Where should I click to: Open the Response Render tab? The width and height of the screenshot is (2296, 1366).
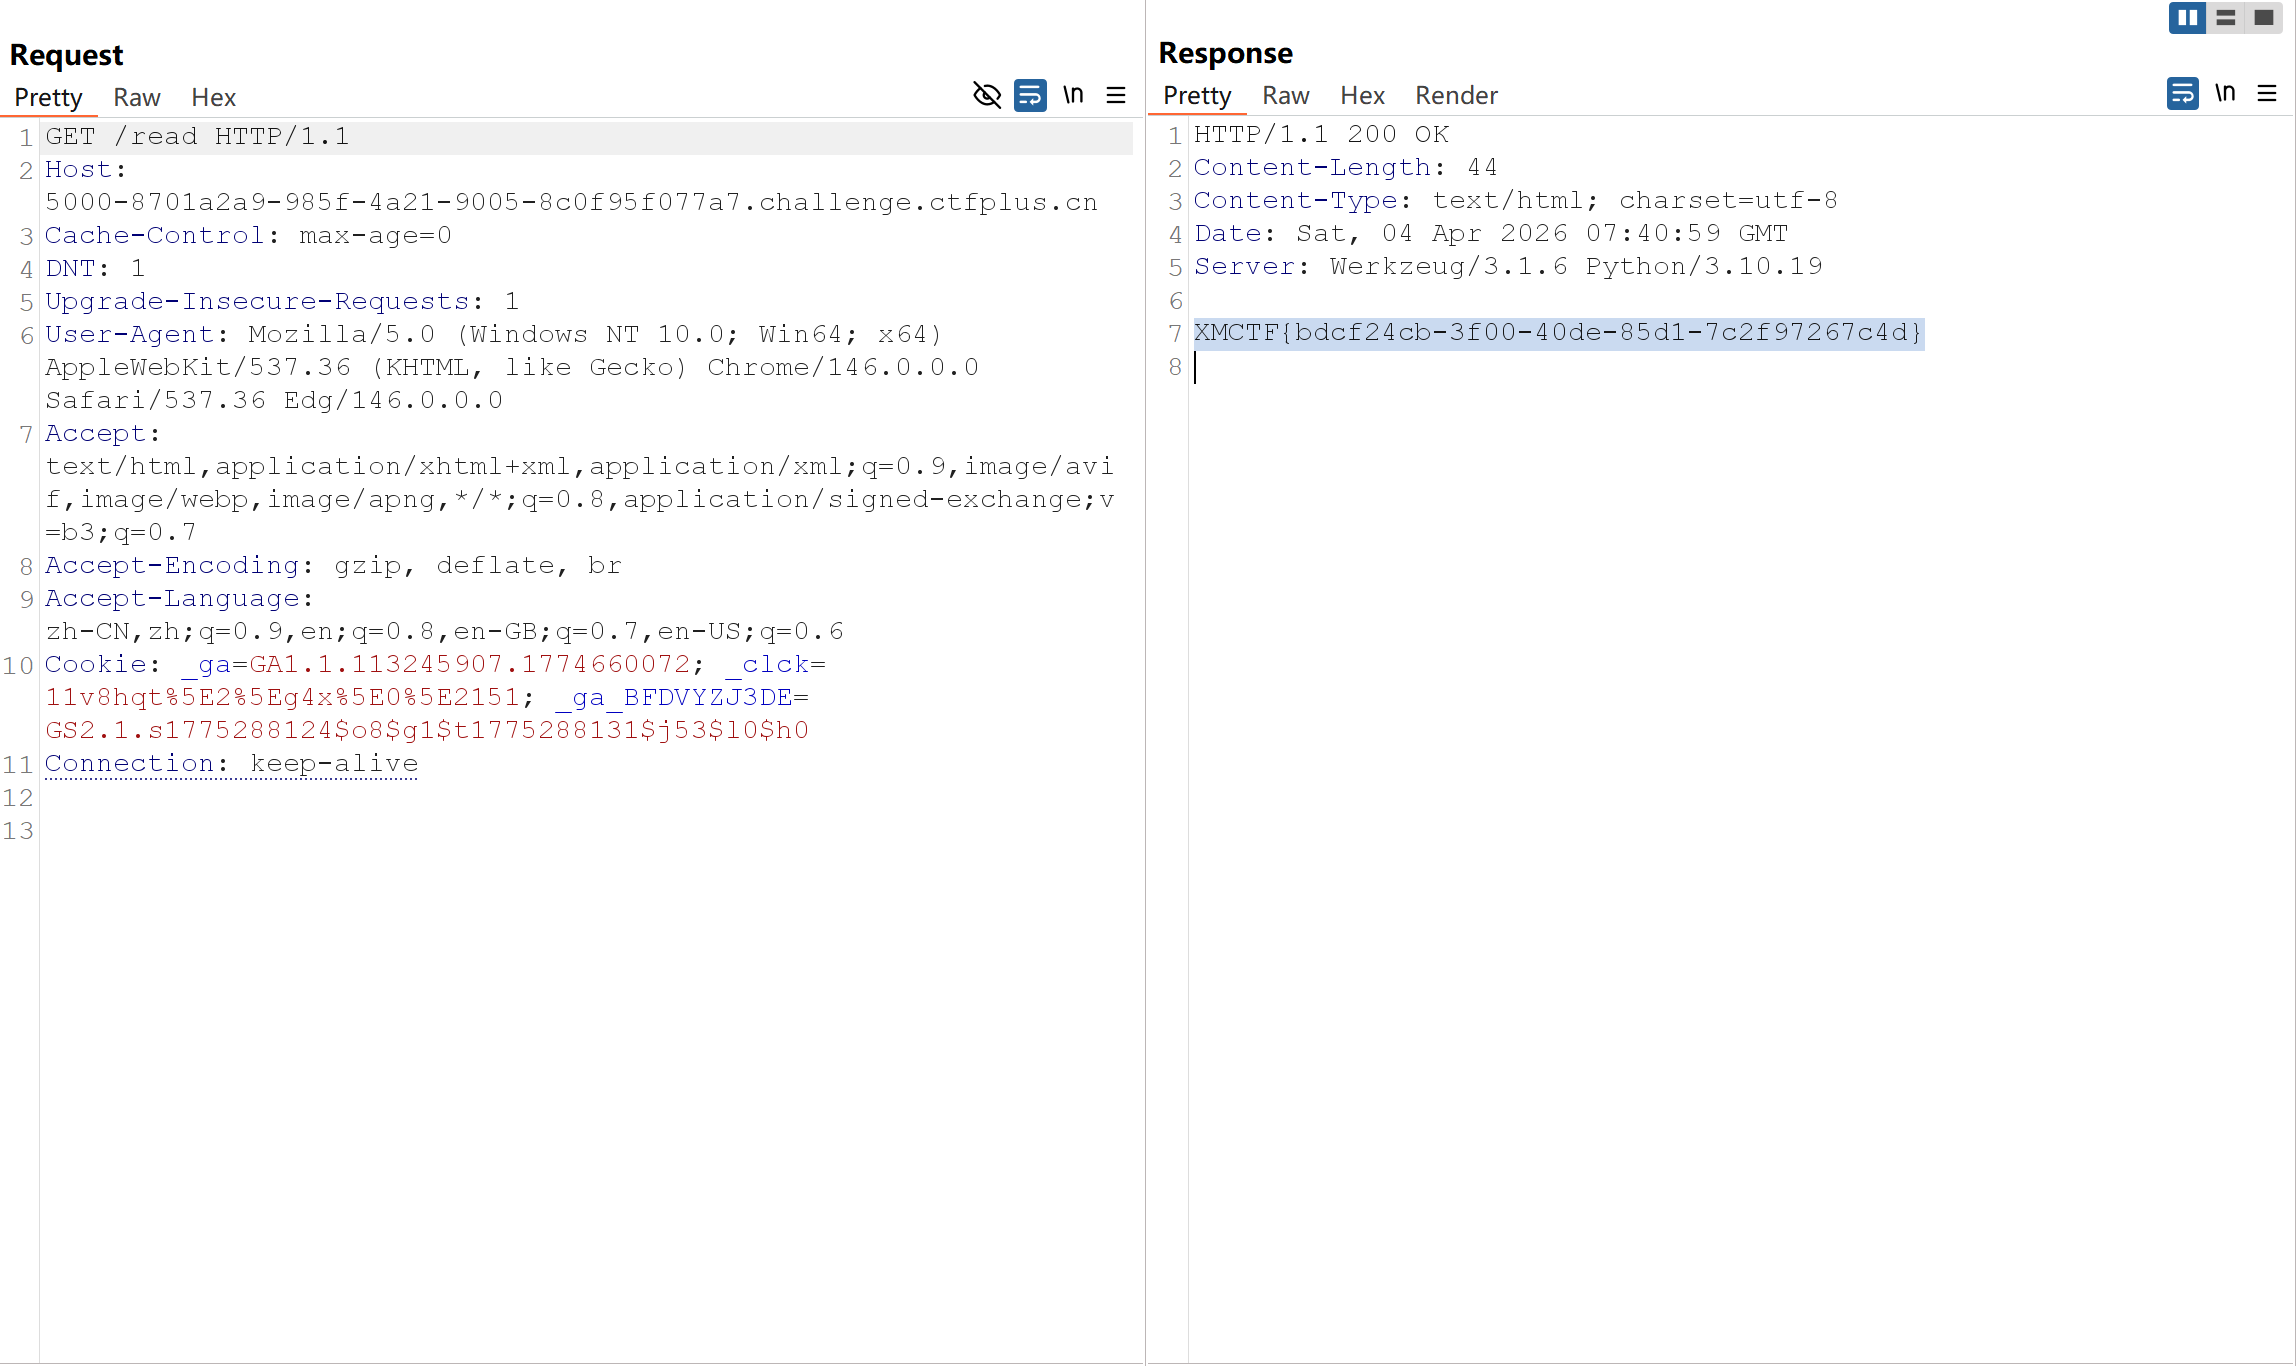pos(1456,95)
